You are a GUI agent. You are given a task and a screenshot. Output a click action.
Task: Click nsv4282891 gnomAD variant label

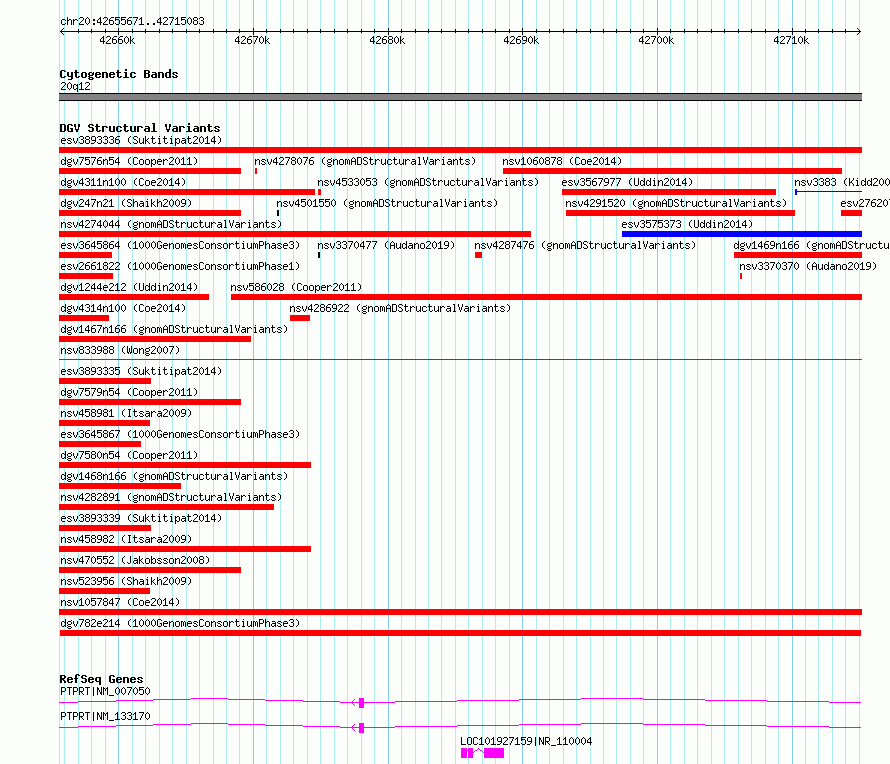(171, 497)
